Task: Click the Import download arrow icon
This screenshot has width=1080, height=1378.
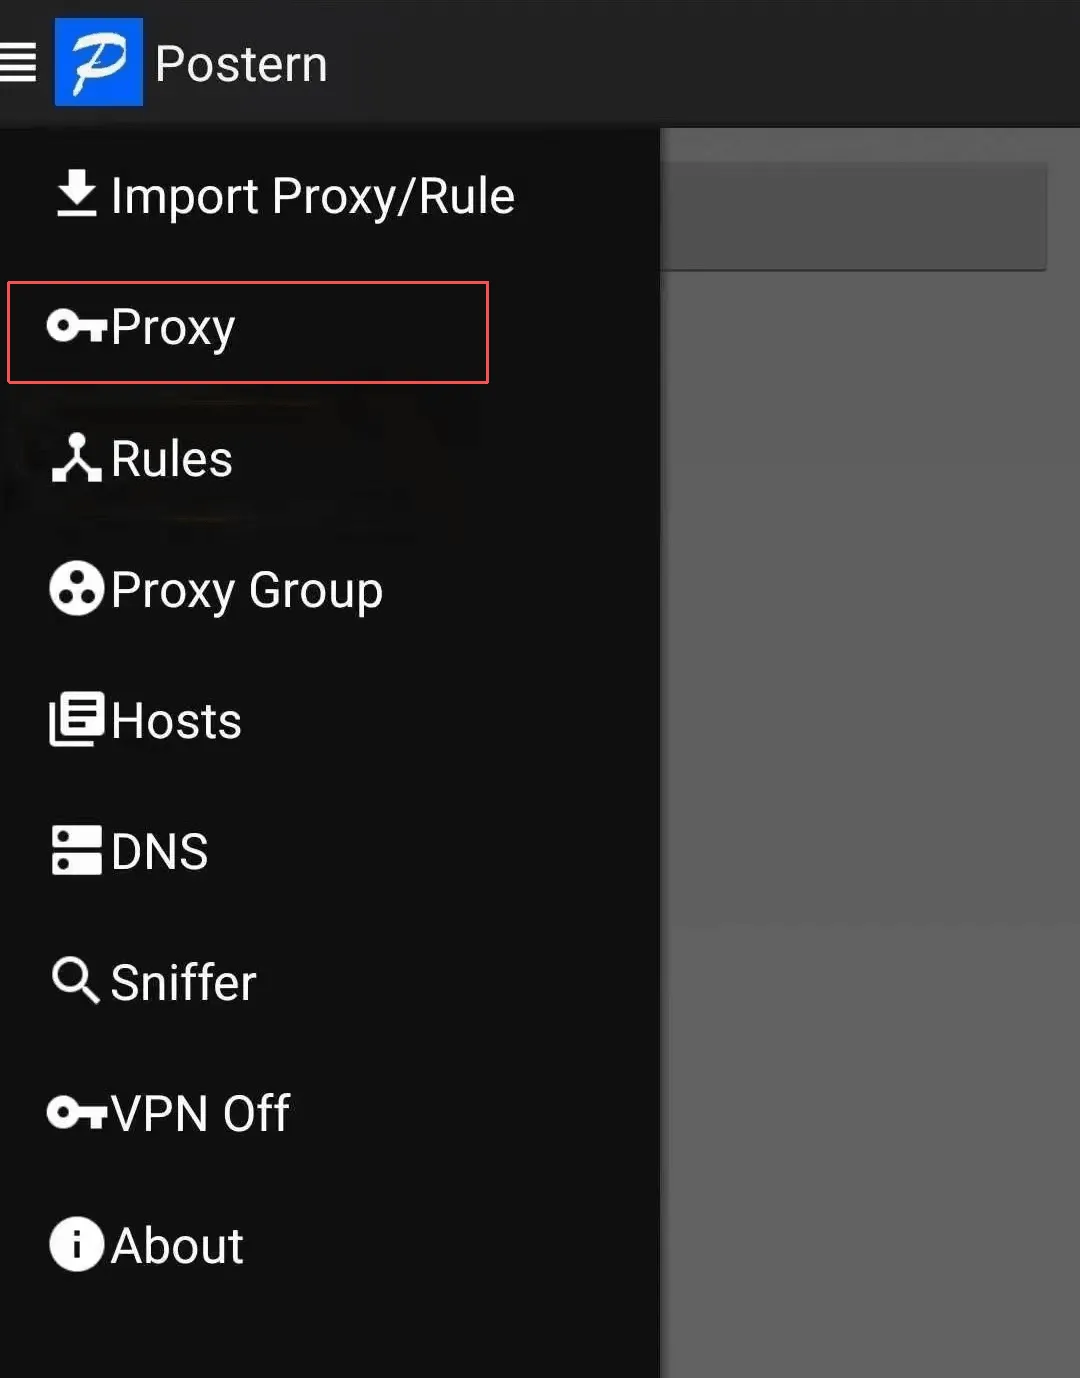Action: (76, 194)
